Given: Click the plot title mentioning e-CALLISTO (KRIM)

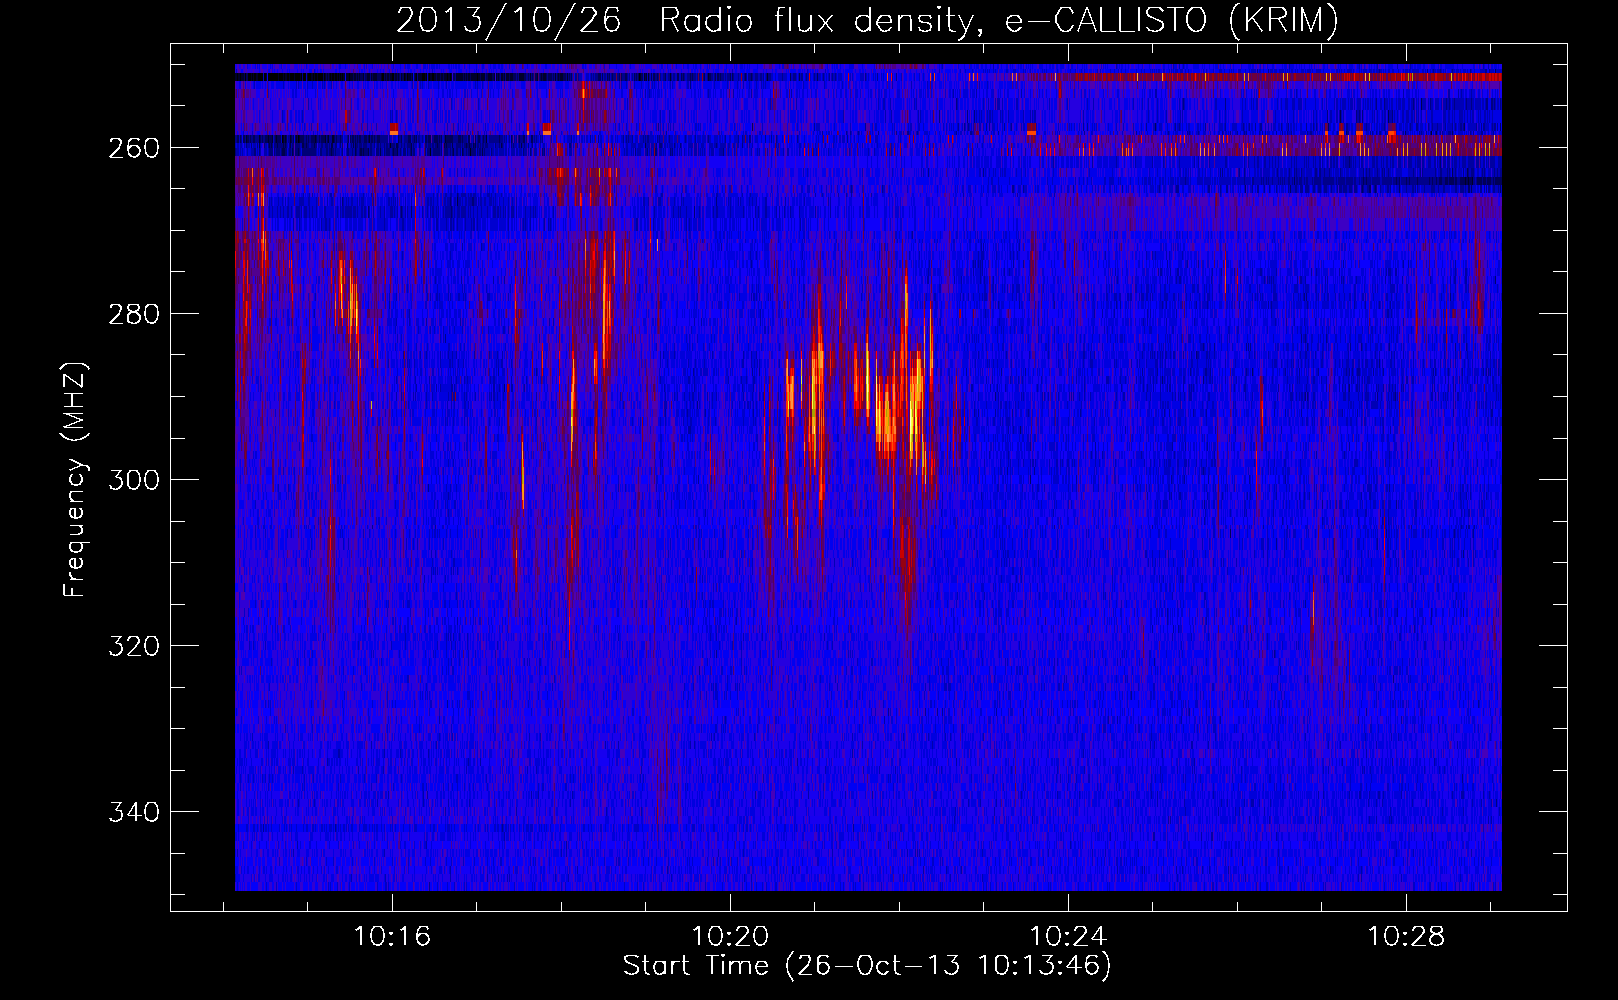Looking at the screenshot, I should point(867,20).
